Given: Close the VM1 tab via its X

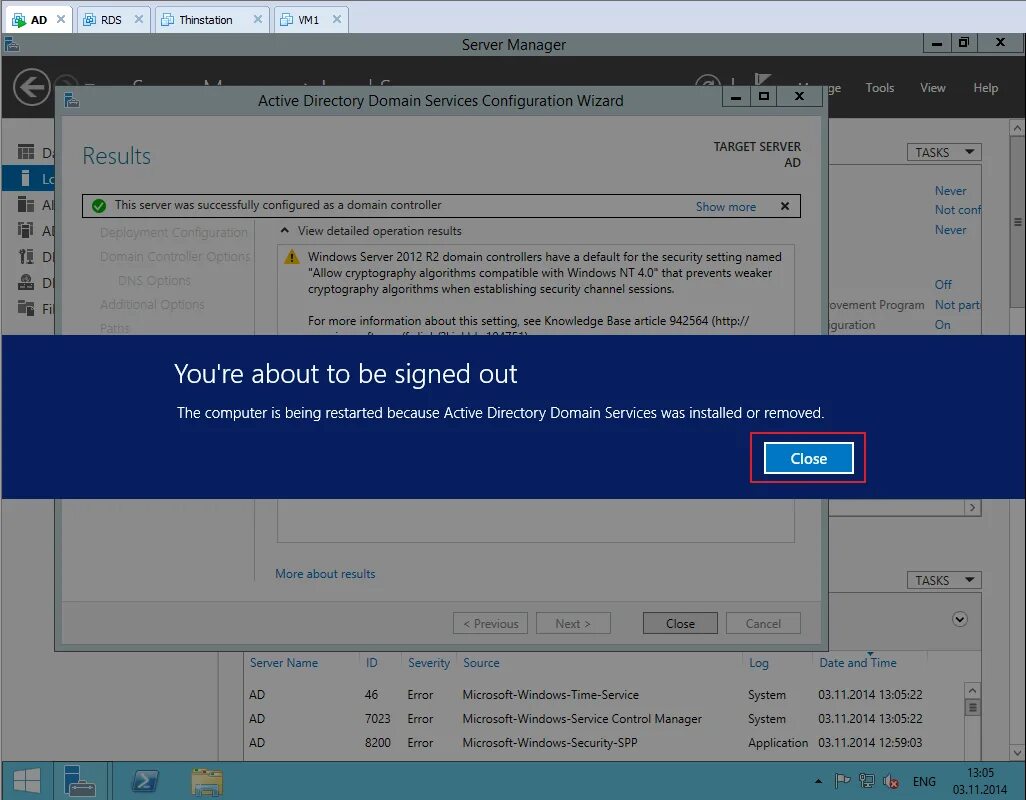Looking at the screenshot, I should click(337, 20).
